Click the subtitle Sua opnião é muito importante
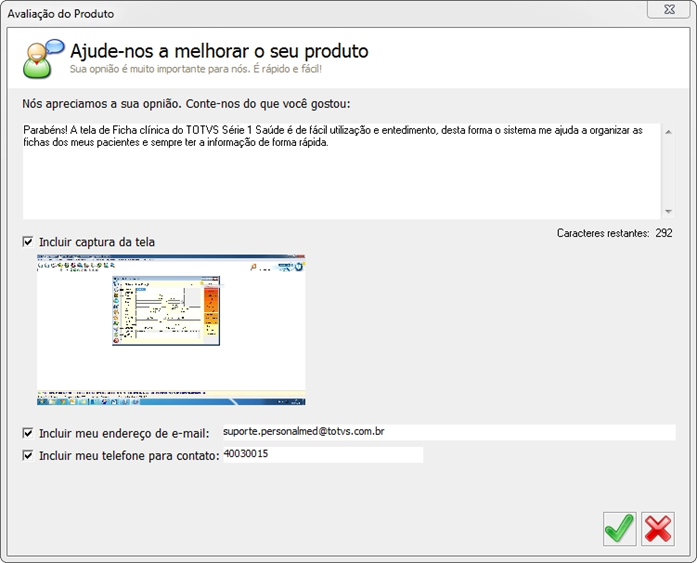Viewport: 697px width, 563px height. click(x=196, y=69)
